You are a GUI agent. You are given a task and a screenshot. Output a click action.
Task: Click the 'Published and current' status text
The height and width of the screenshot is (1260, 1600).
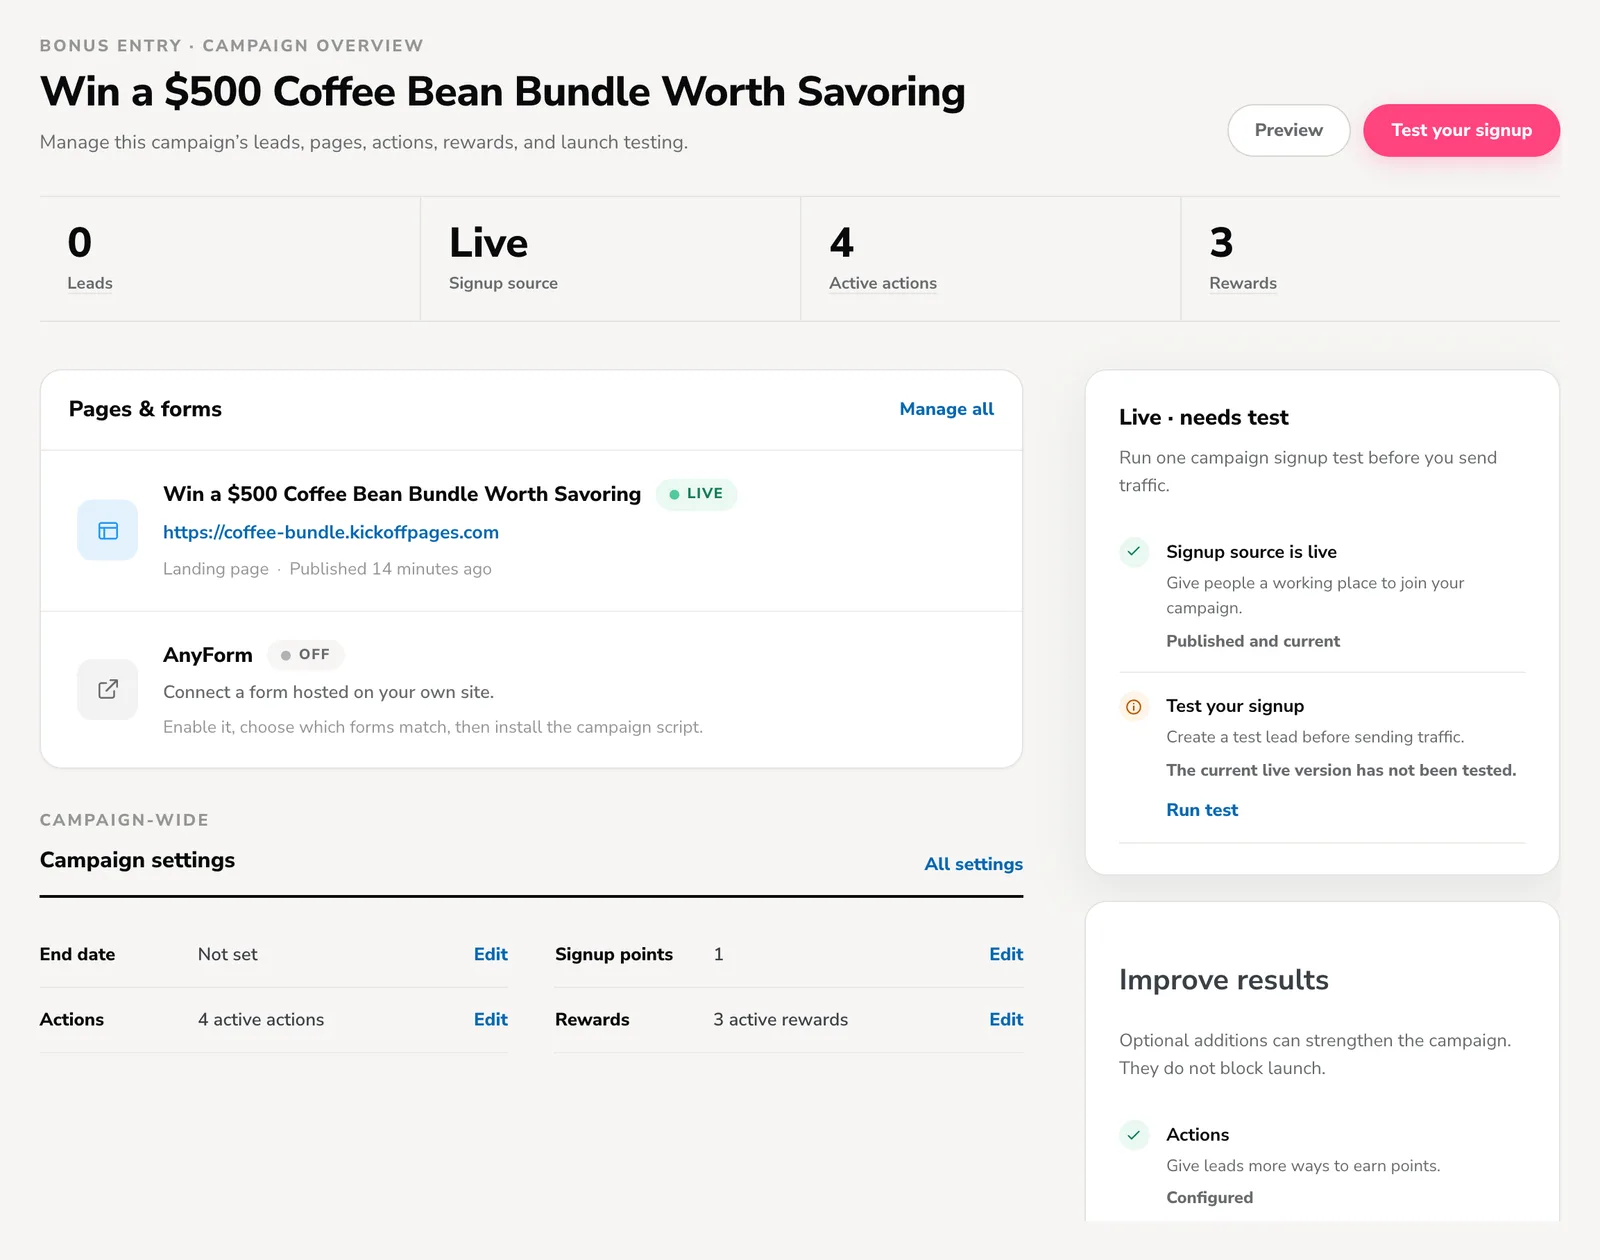pyautogui.click(x=1253, y=641)
